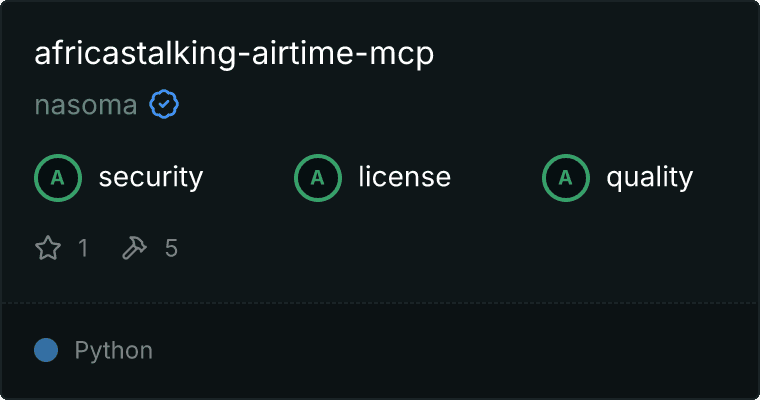Click the dashed divider line above Python
The height and width of the screenshot is (400, 760).
coord(380,303)
